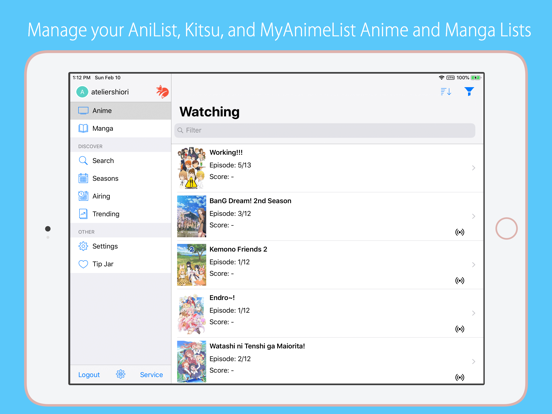Select the Anime monitor icon in sidebar
The image size is (552, 414).
click(83, 111)
